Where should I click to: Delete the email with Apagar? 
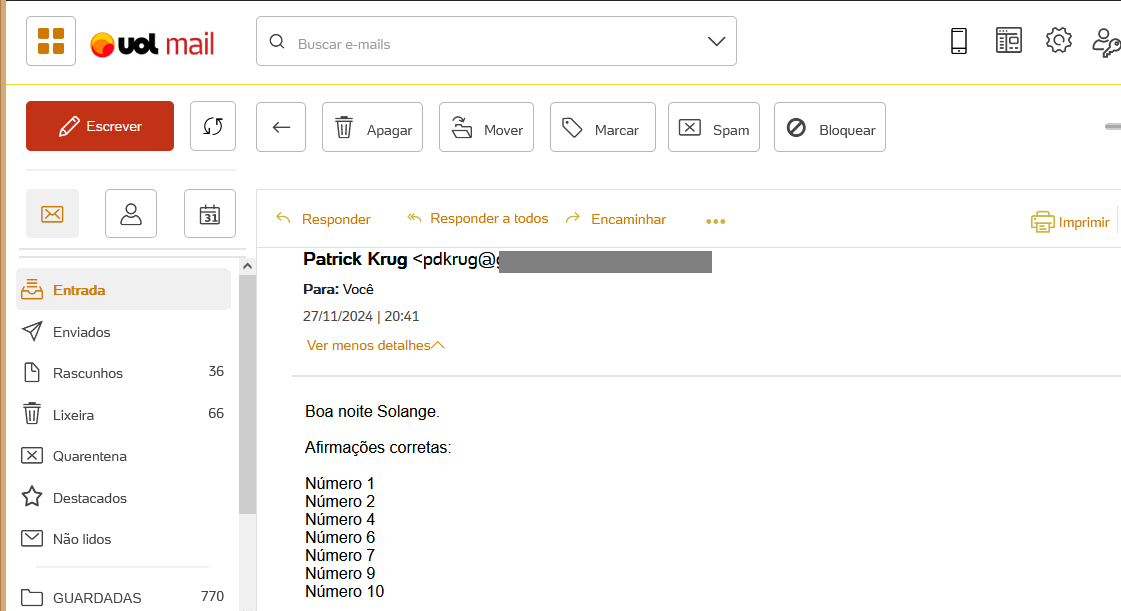click(x=372, y=128)
